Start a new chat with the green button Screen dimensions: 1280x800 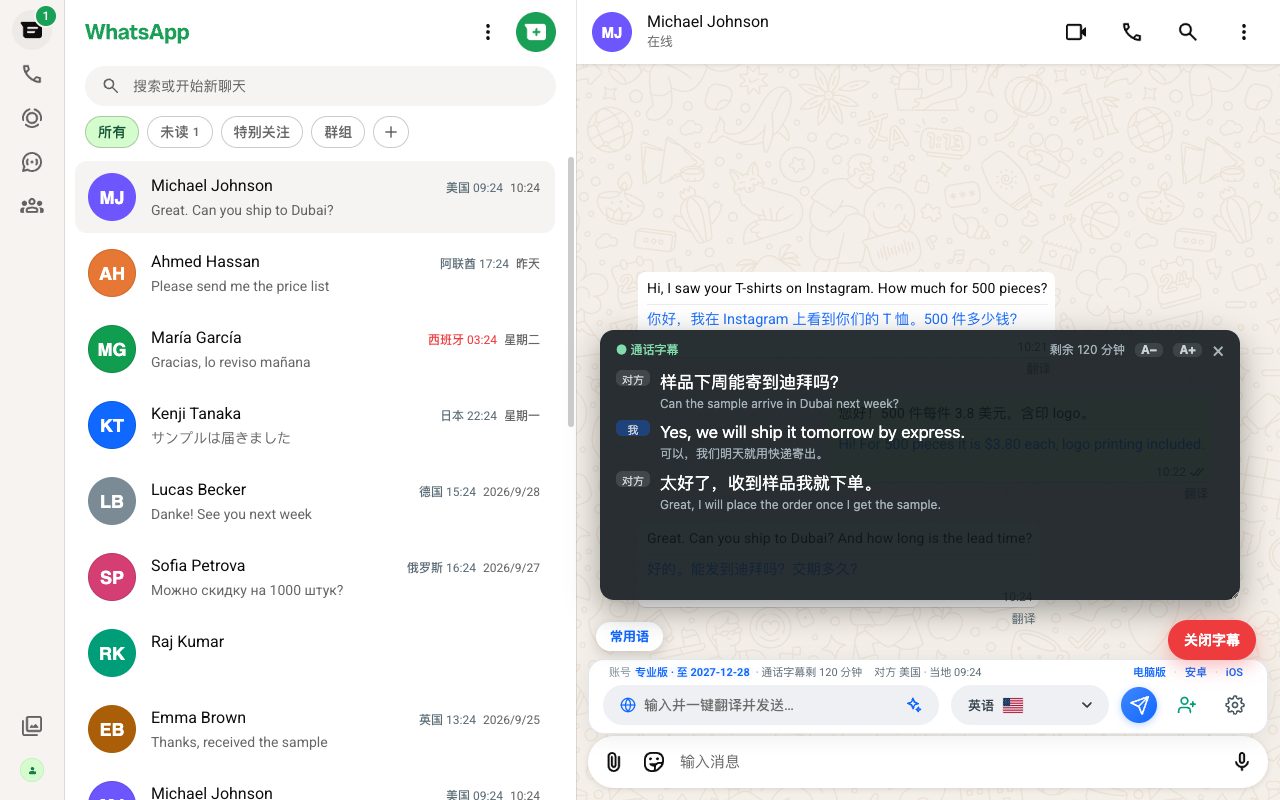click(536, 32)
